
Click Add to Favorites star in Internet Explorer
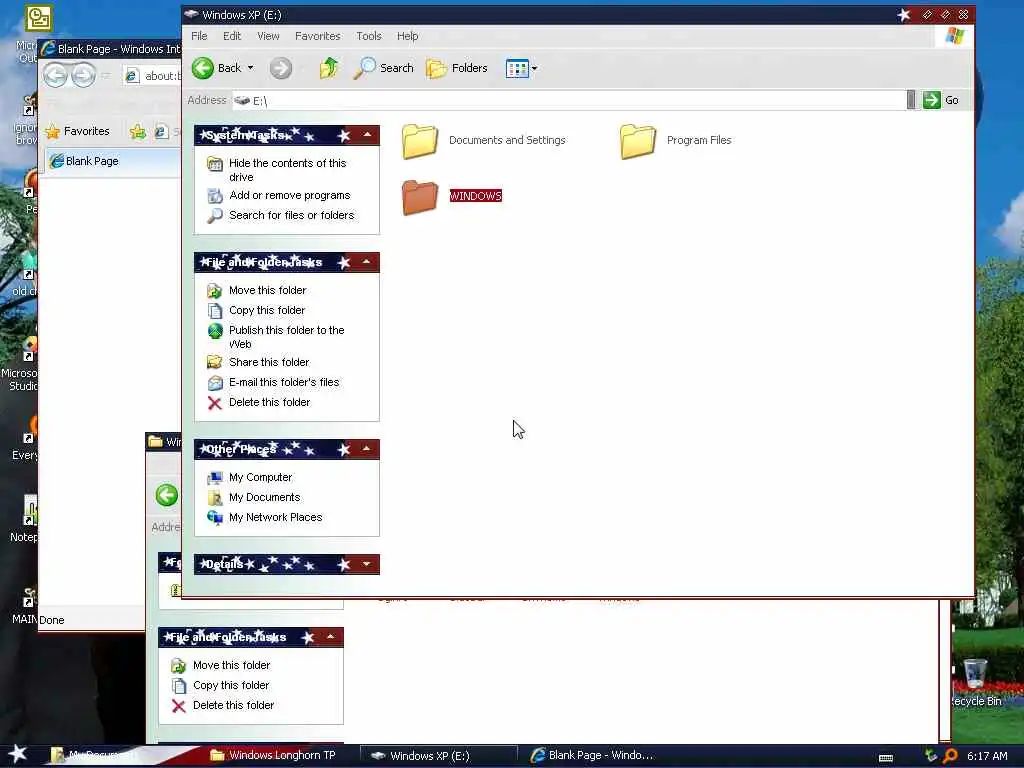137,132
